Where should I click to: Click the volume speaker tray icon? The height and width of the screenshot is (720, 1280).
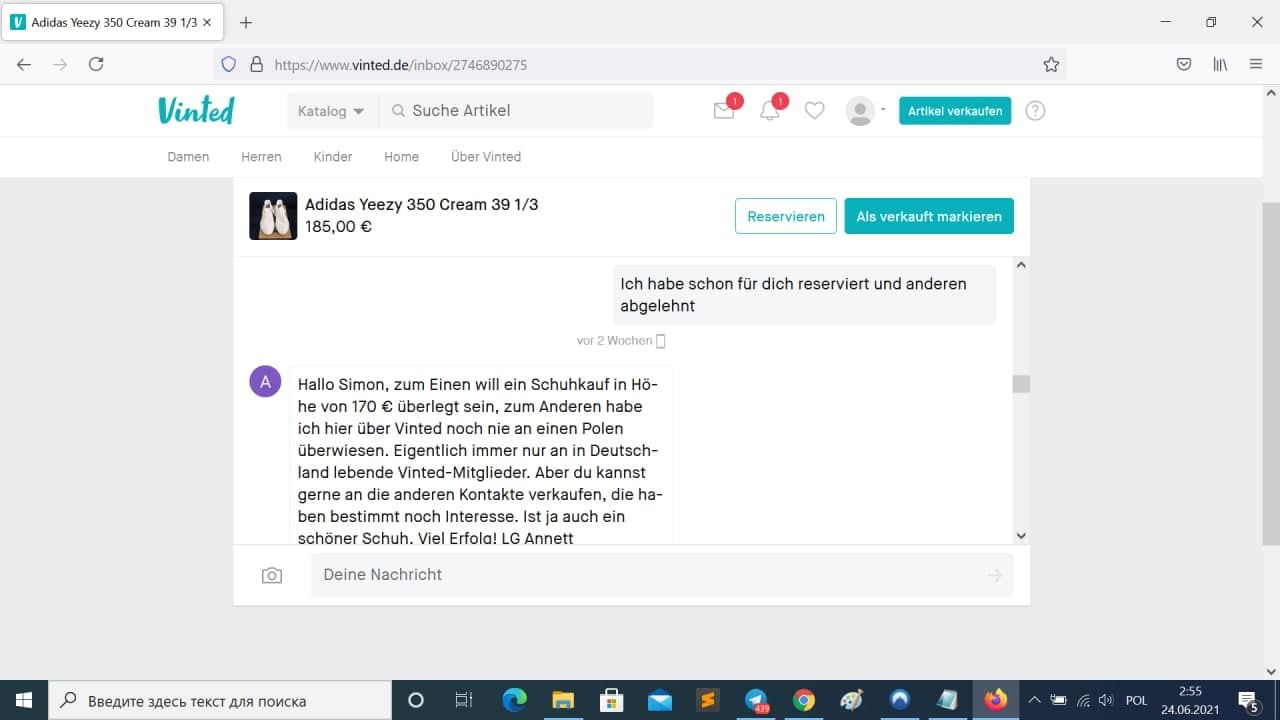[x=1106, y=700]
